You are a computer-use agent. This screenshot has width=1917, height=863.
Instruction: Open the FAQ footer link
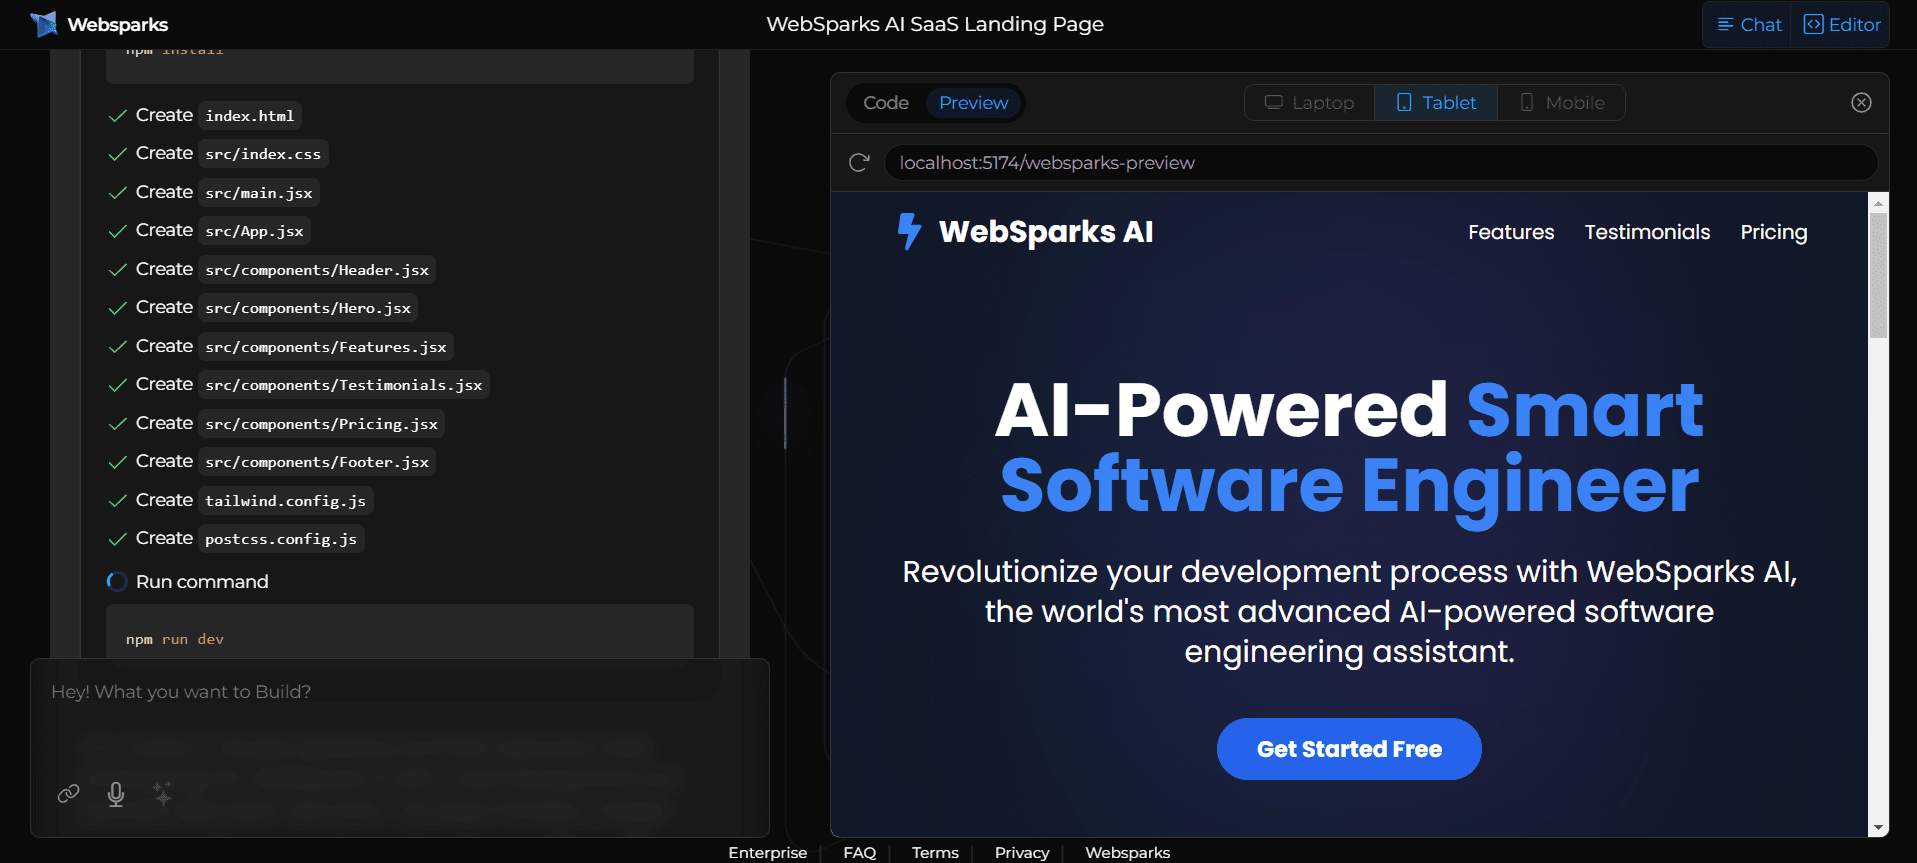[859, 853]
